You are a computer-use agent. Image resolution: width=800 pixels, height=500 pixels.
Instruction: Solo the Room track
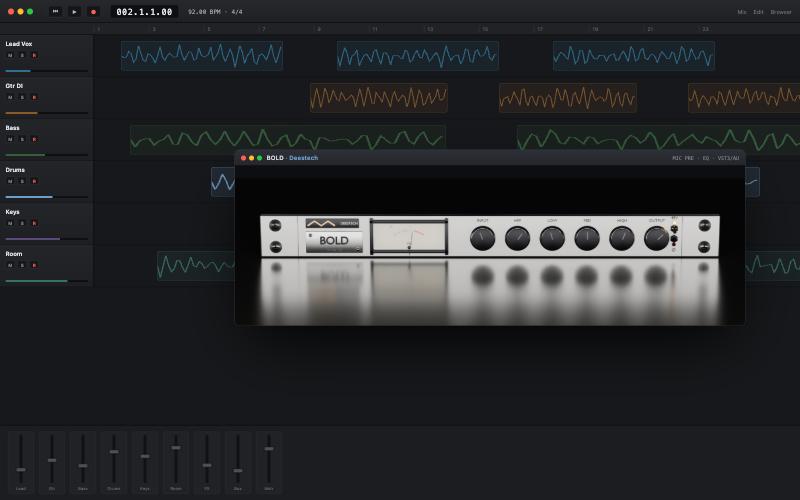point(22,265)
